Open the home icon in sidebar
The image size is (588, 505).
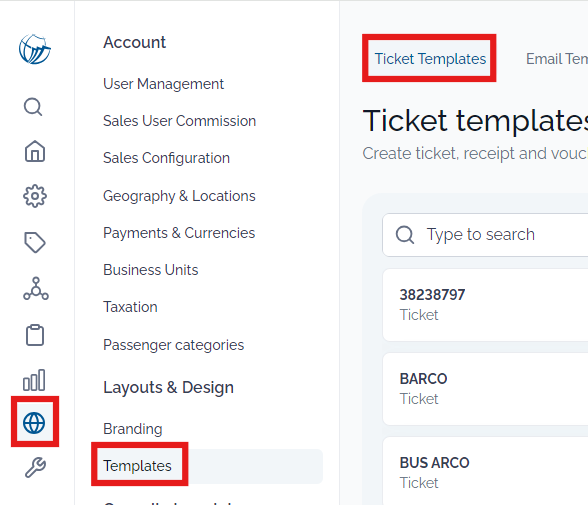[35, 151]
